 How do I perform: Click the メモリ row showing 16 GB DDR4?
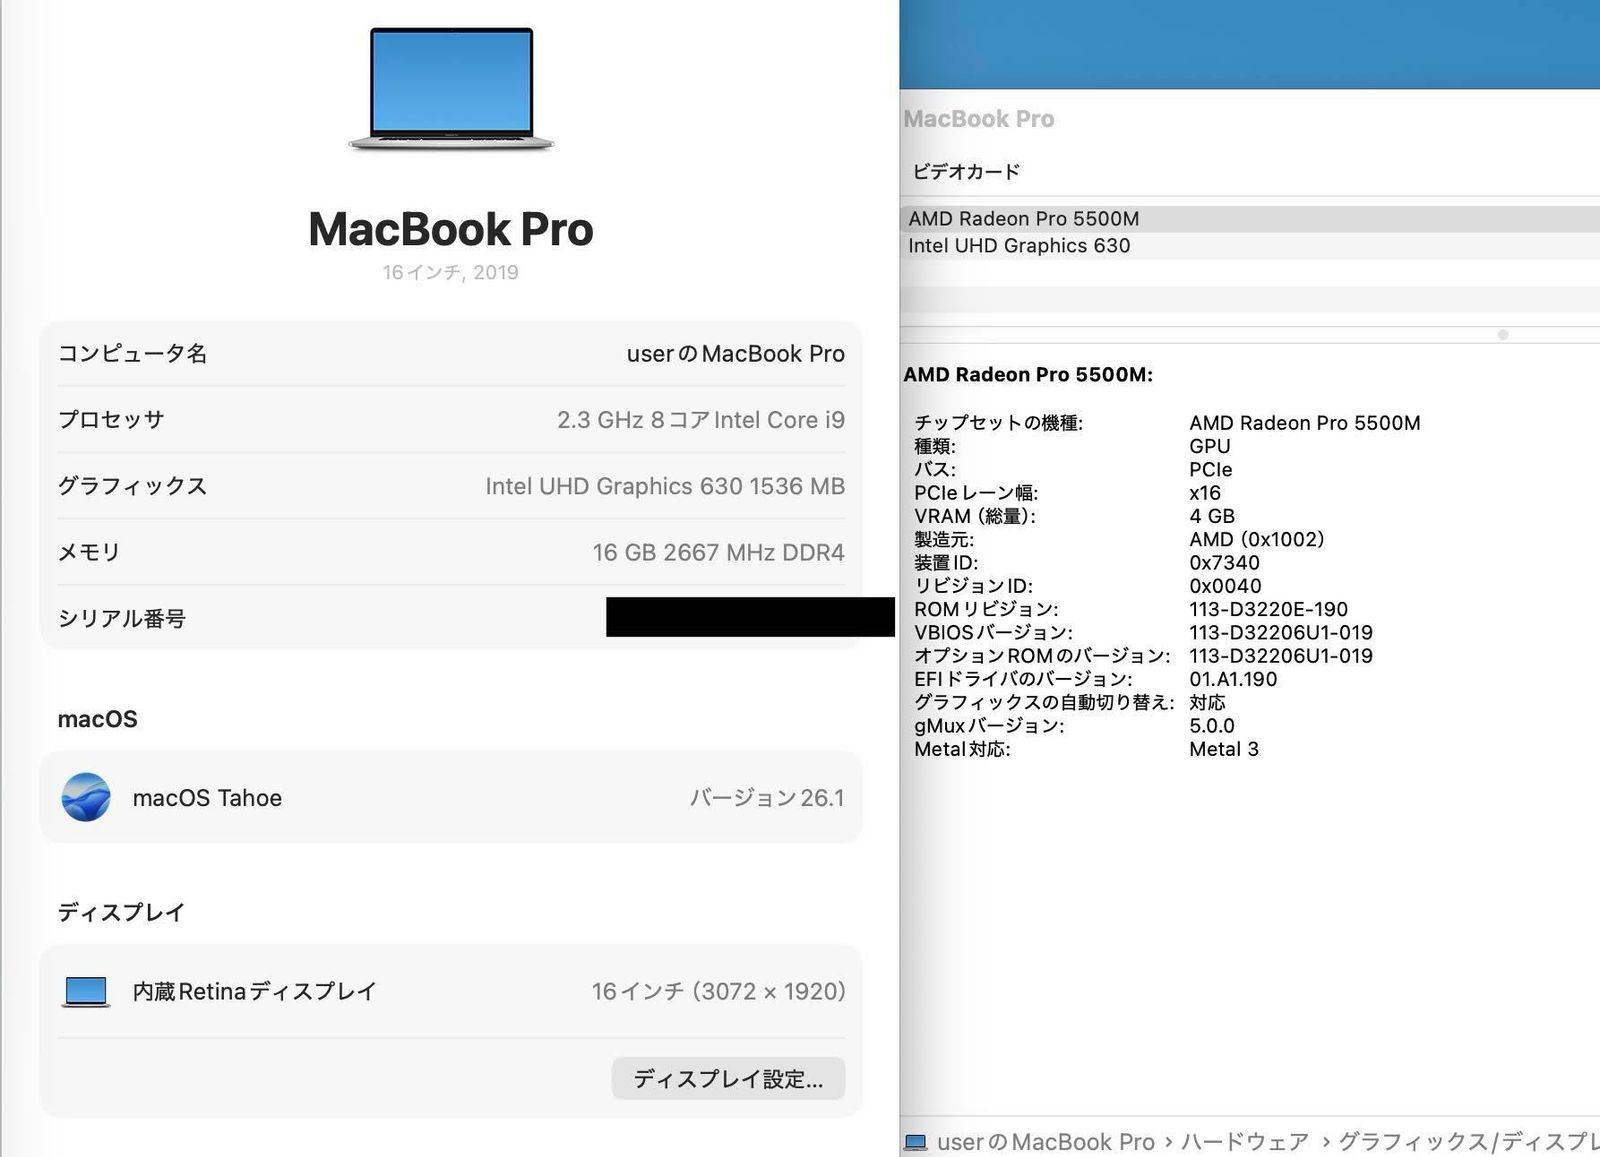[450, 551]
